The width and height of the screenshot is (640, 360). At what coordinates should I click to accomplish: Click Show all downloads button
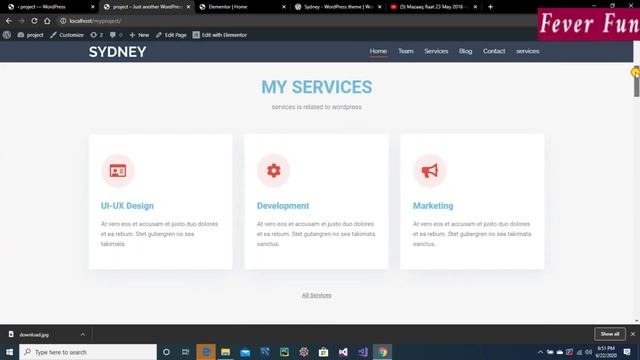[610, 334]
